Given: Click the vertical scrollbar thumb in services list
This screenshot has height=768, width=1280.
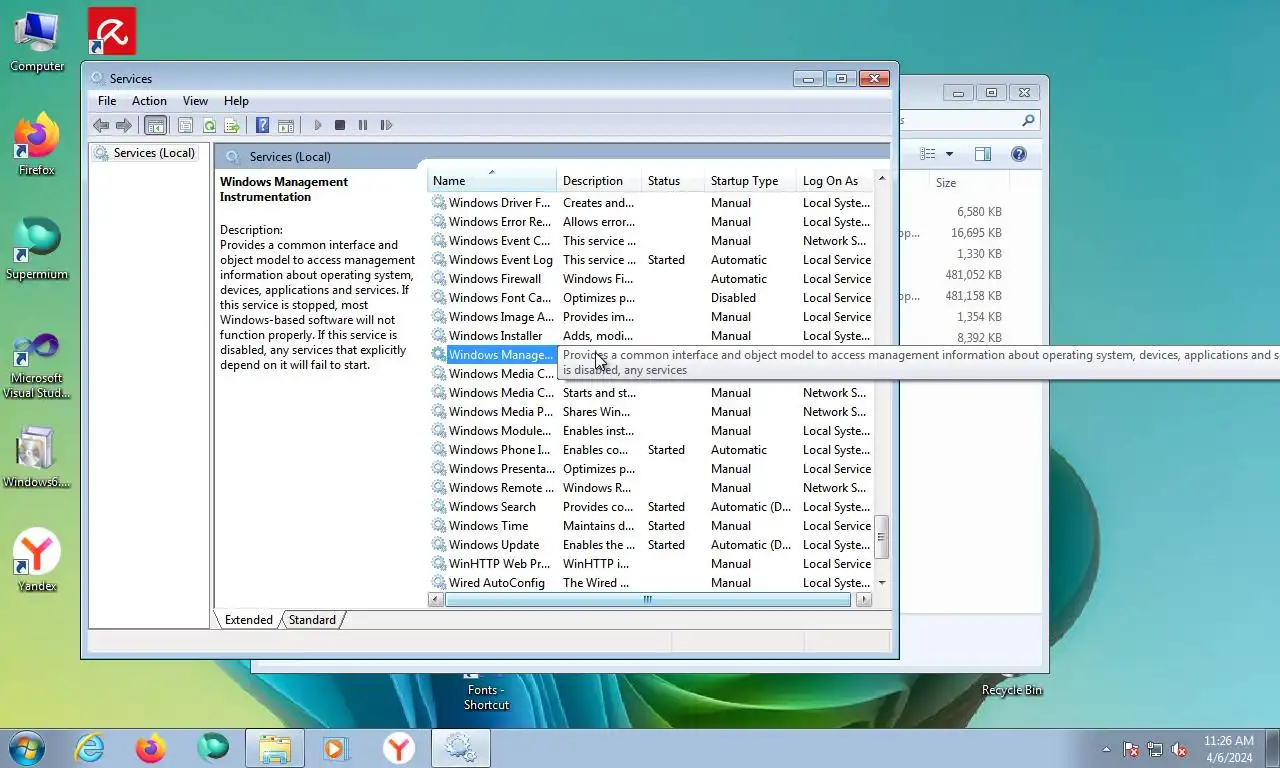Looking at the screenshot, I should pos(882,537).
